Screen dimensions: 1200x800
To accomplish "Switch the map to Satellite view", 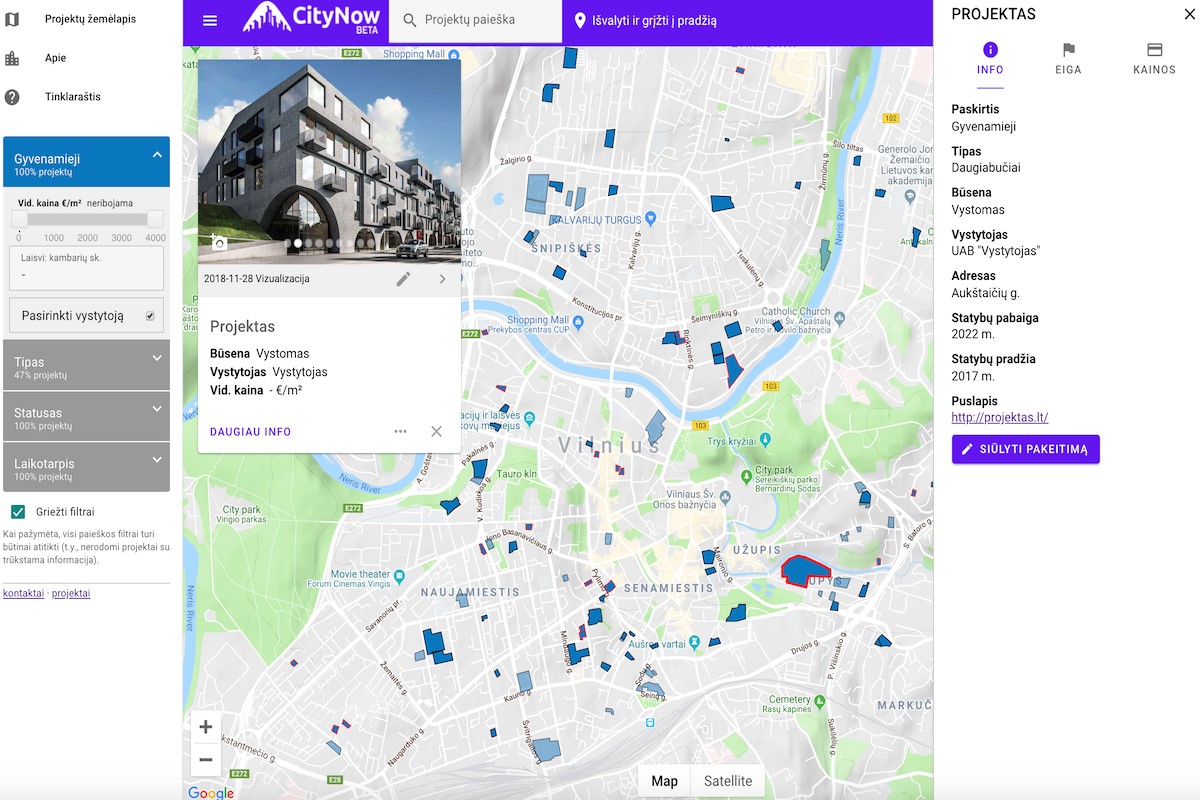I will [728, 781].
